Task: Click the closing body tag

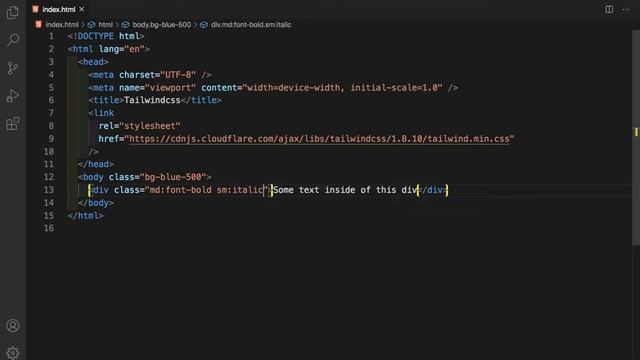Action: (96, 203)
